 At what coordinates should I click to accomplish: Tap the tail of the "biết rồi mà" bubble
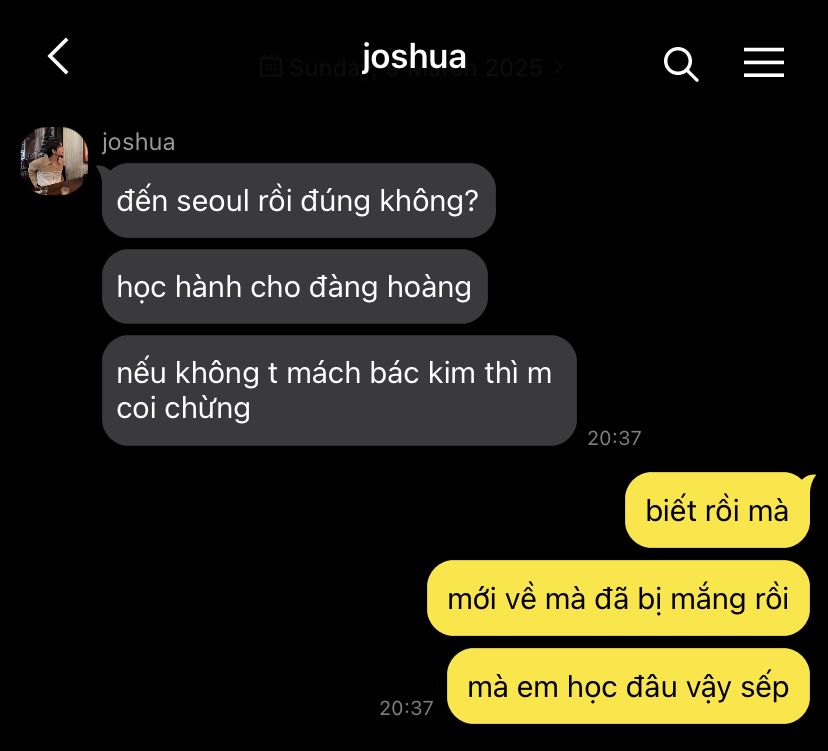[808, 480]
